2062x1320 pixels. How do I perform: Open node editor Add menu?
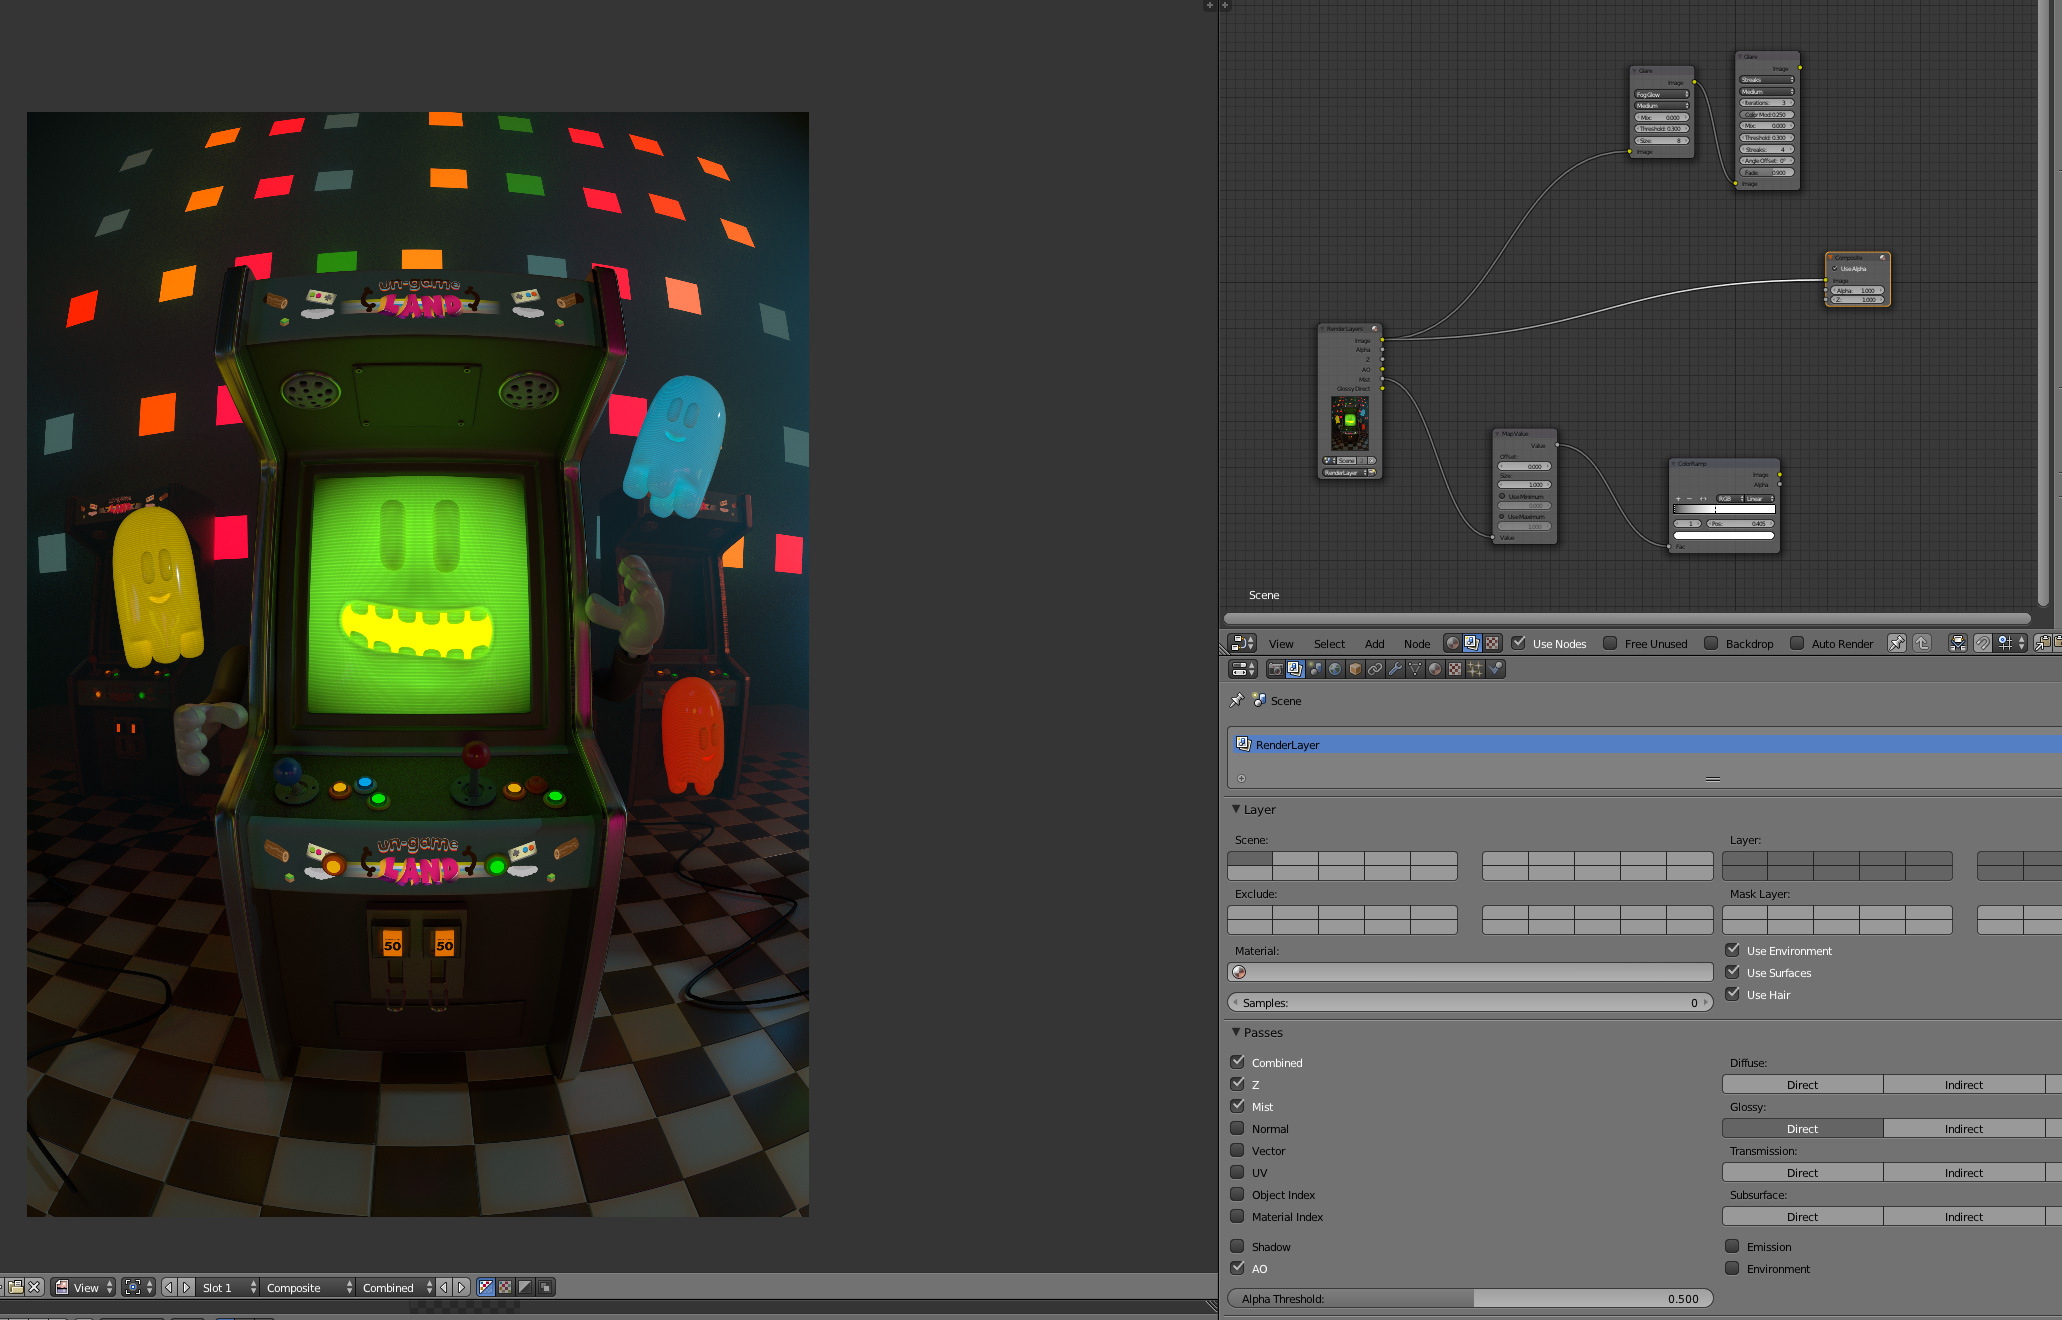(x=1375, y=644)
